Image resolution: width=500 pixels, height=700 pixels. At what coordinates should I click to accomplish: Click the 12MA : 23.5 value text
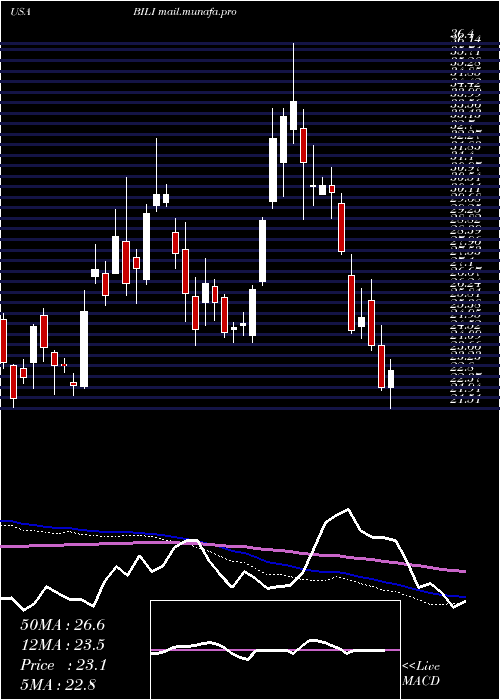click(x=62, y=645)
